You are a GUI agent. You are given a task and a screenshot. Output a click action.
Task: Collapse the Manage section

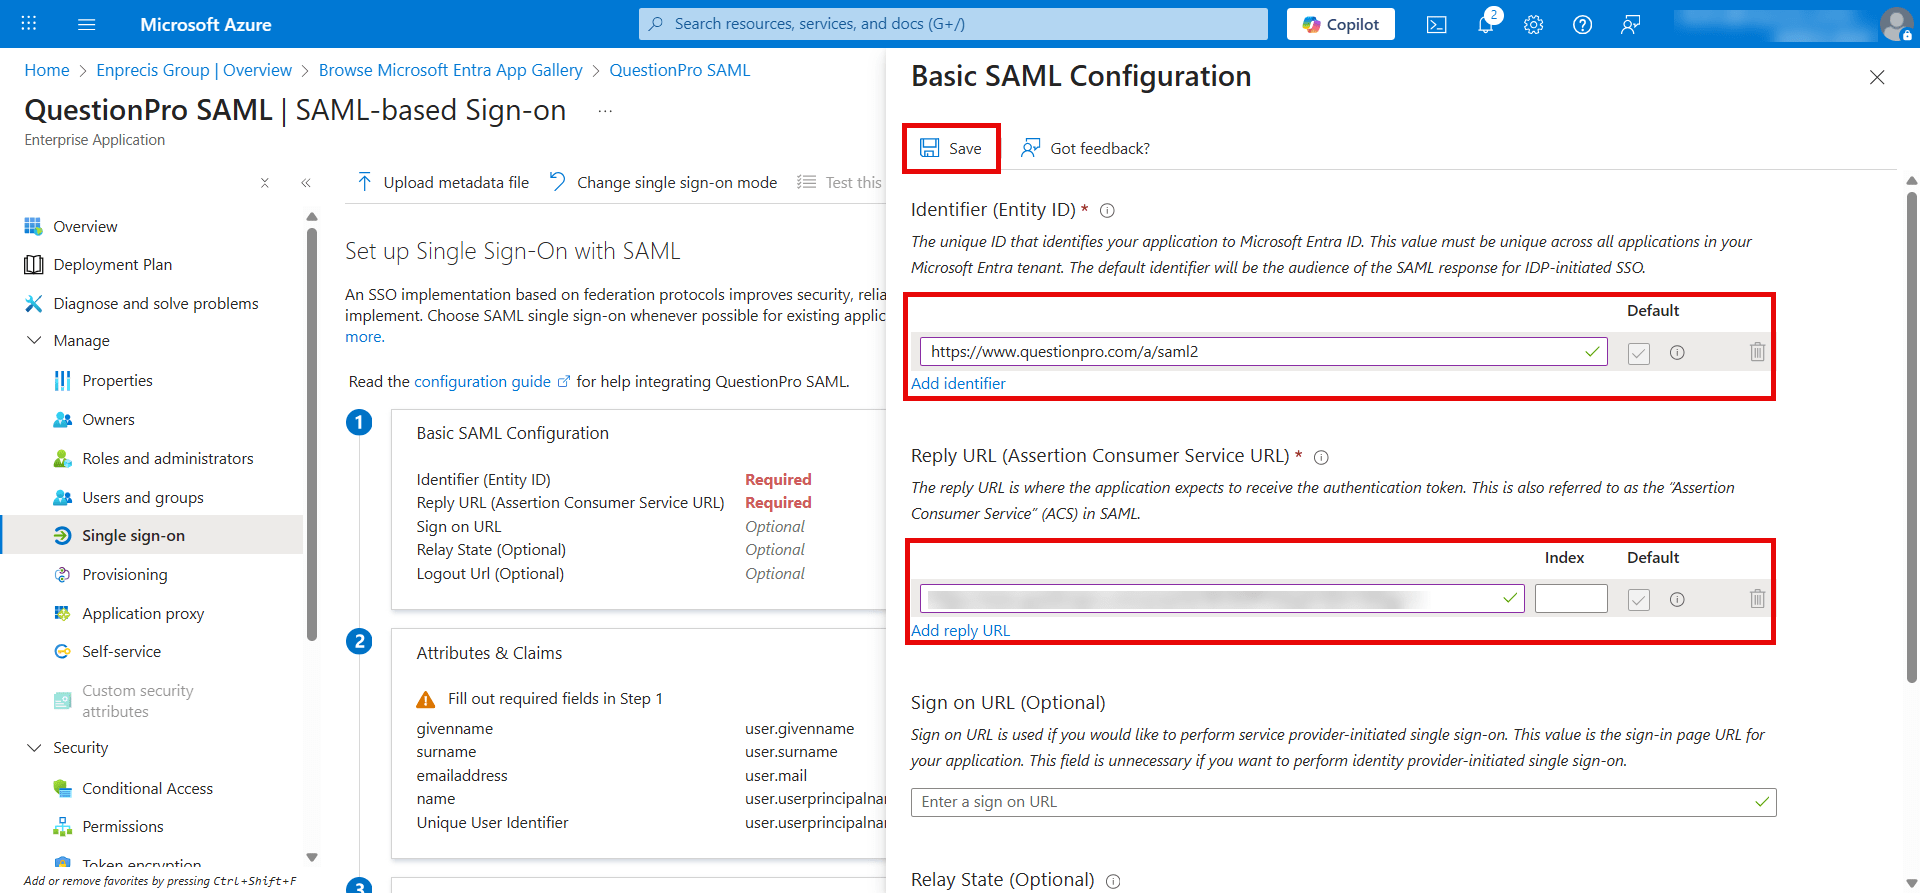[34, 341]
